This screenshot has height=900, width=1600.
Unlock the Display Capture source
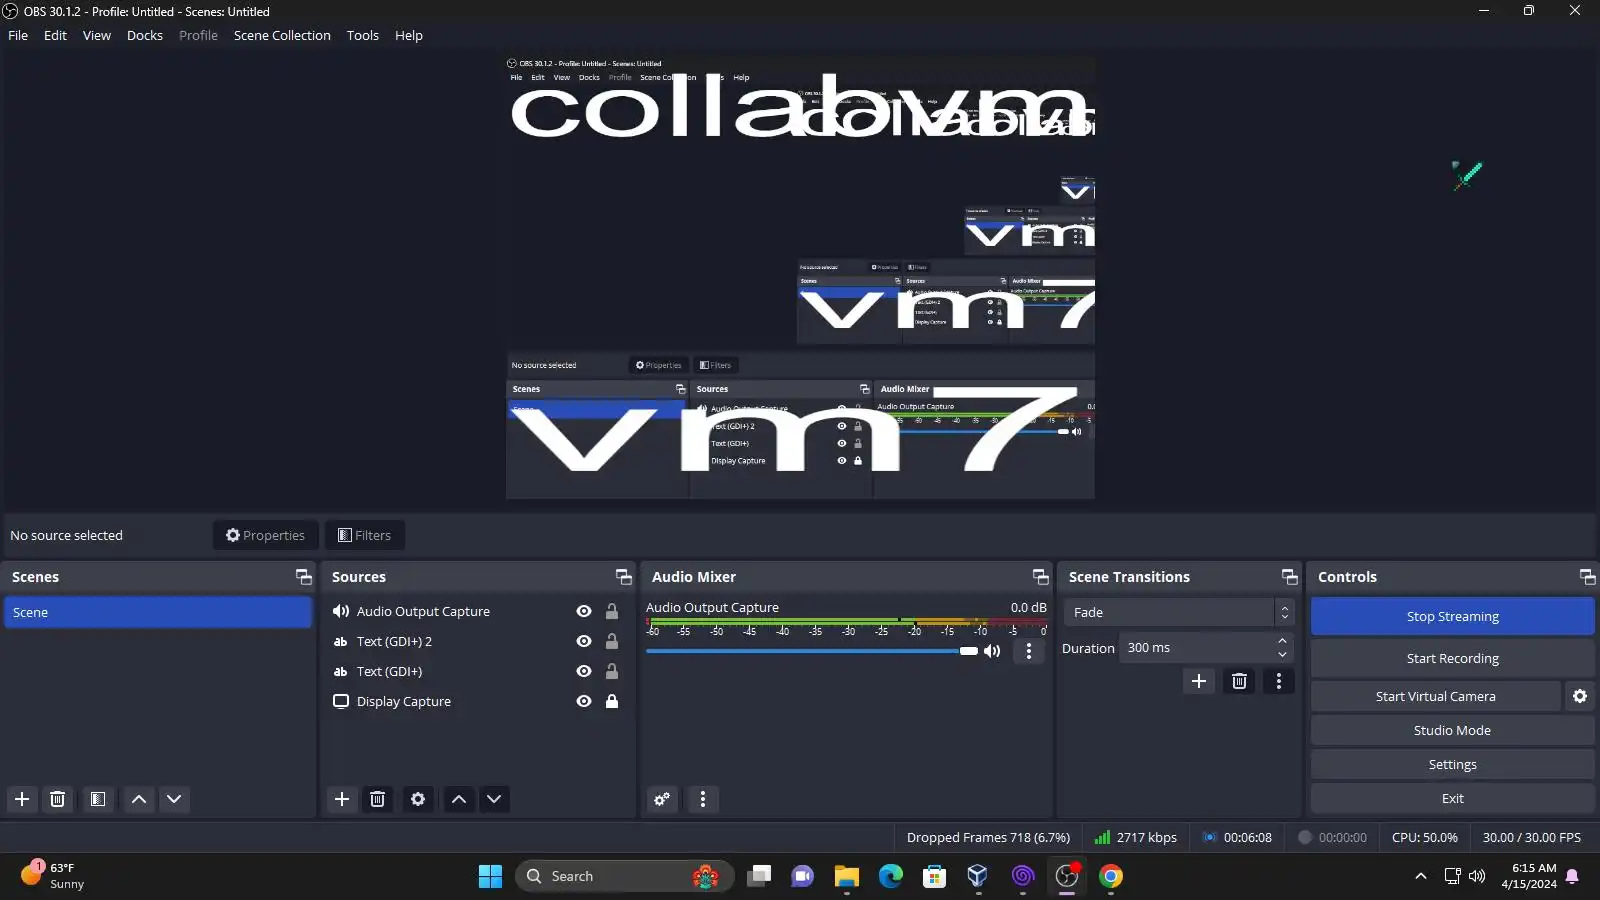(612, 701)
